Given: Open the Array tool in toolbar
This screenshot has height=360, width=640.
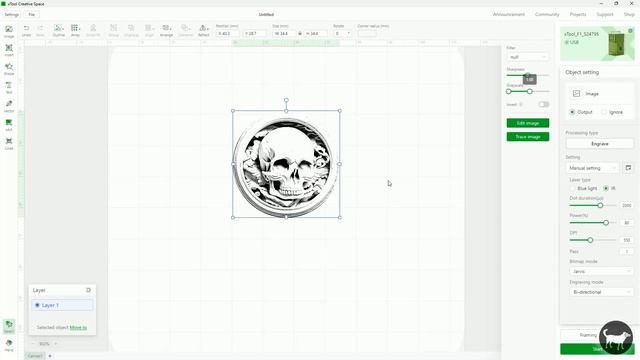Looking at the screenshot, I should click(x=75, y=30).
